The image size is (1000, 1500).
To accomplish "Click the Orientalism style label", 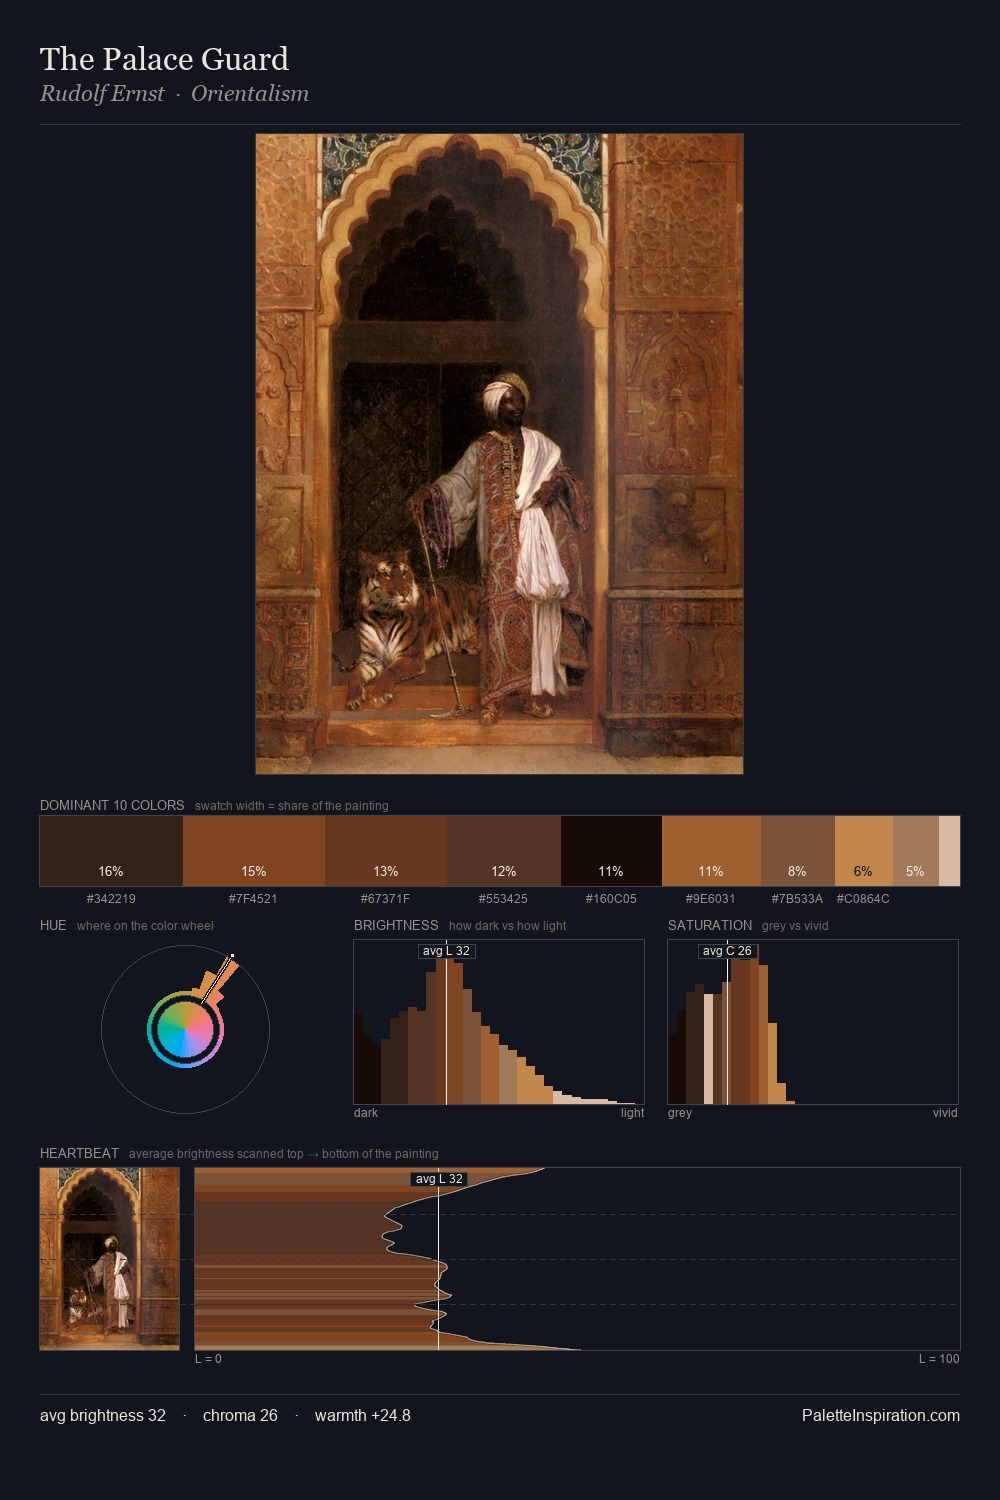I will pyautogui.click(x=250, y=94).
